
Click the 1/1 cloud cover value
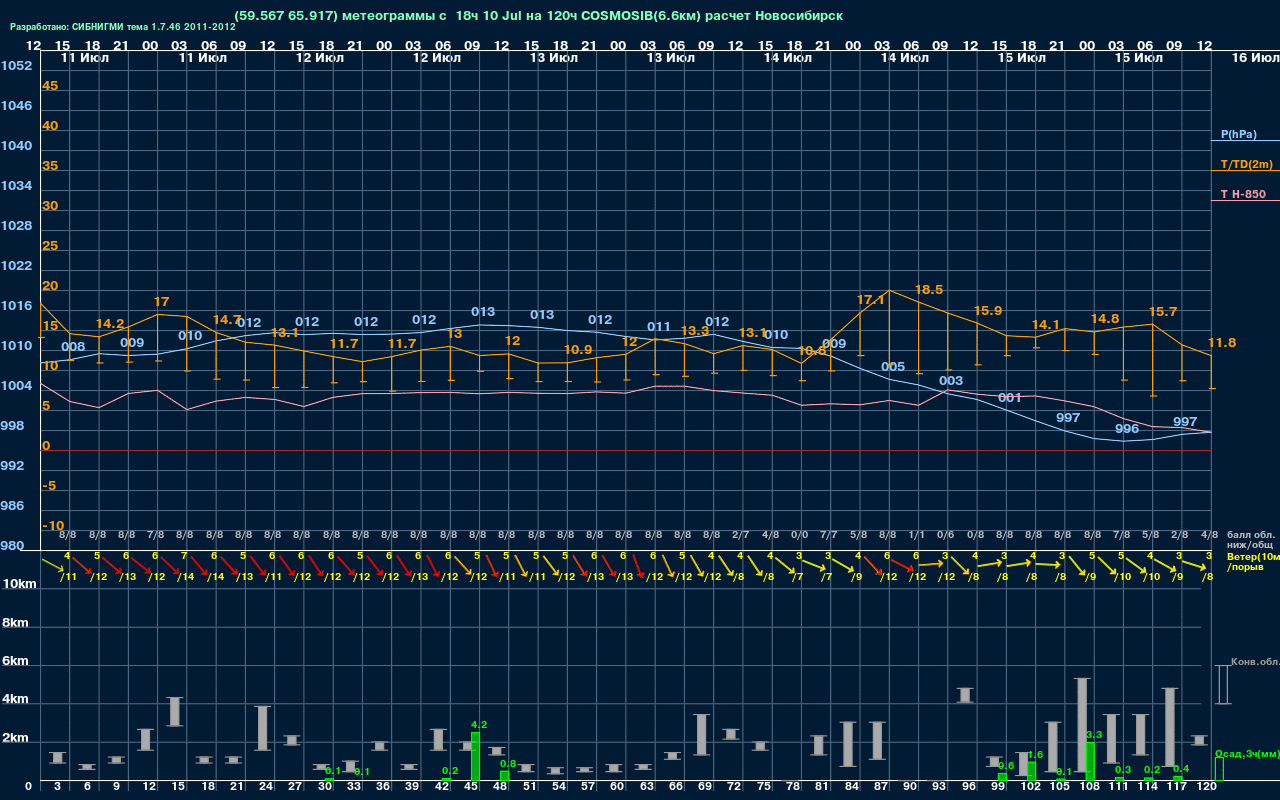pos(916,536)
